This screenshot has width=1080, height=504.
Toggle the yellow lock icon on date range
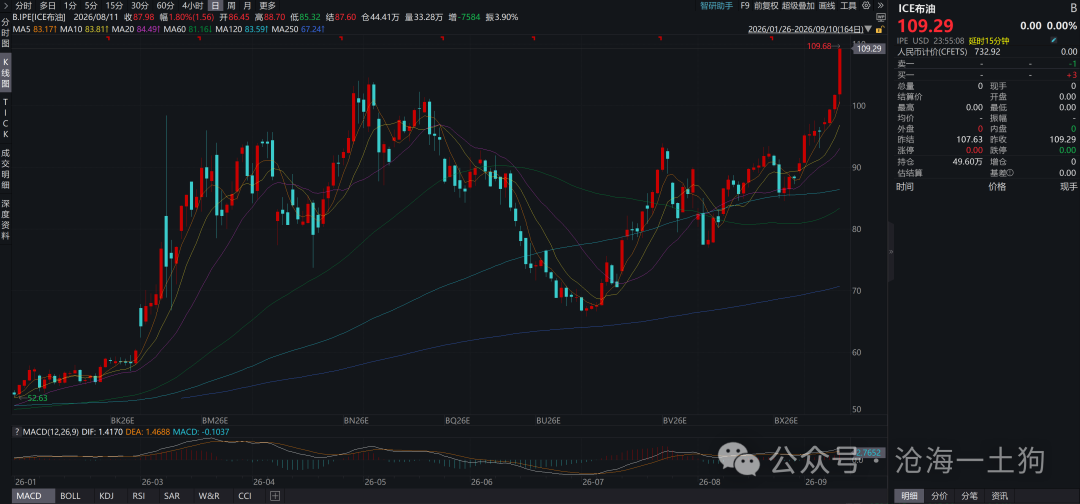[878, 30]
